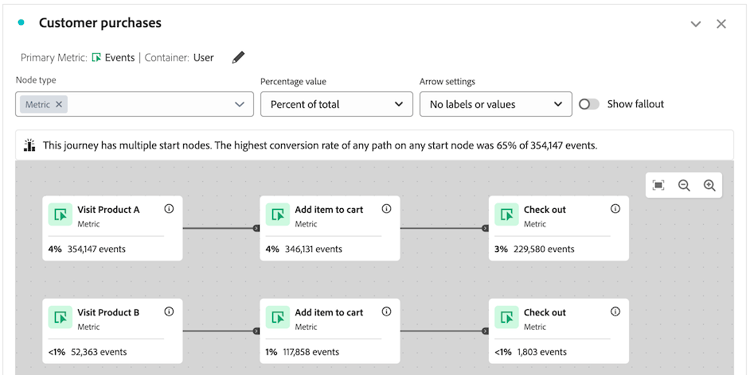
Task: Click the Events icon beside Primary Metric
Action: [96, 58]
